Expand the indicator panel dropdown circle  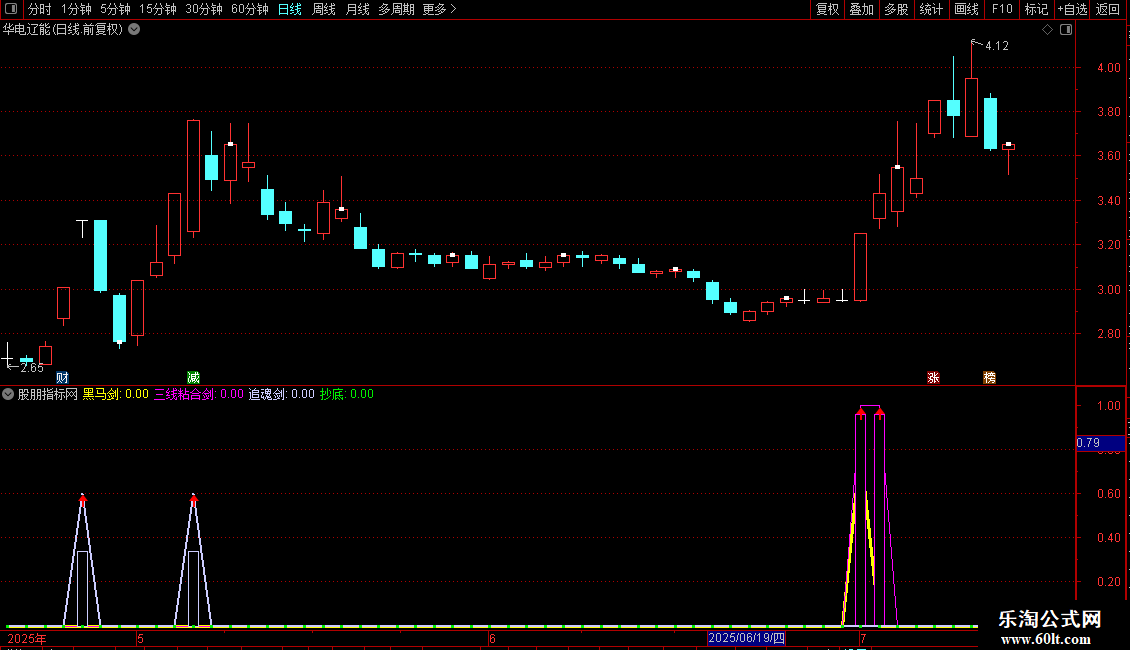(x=8, y=394)
